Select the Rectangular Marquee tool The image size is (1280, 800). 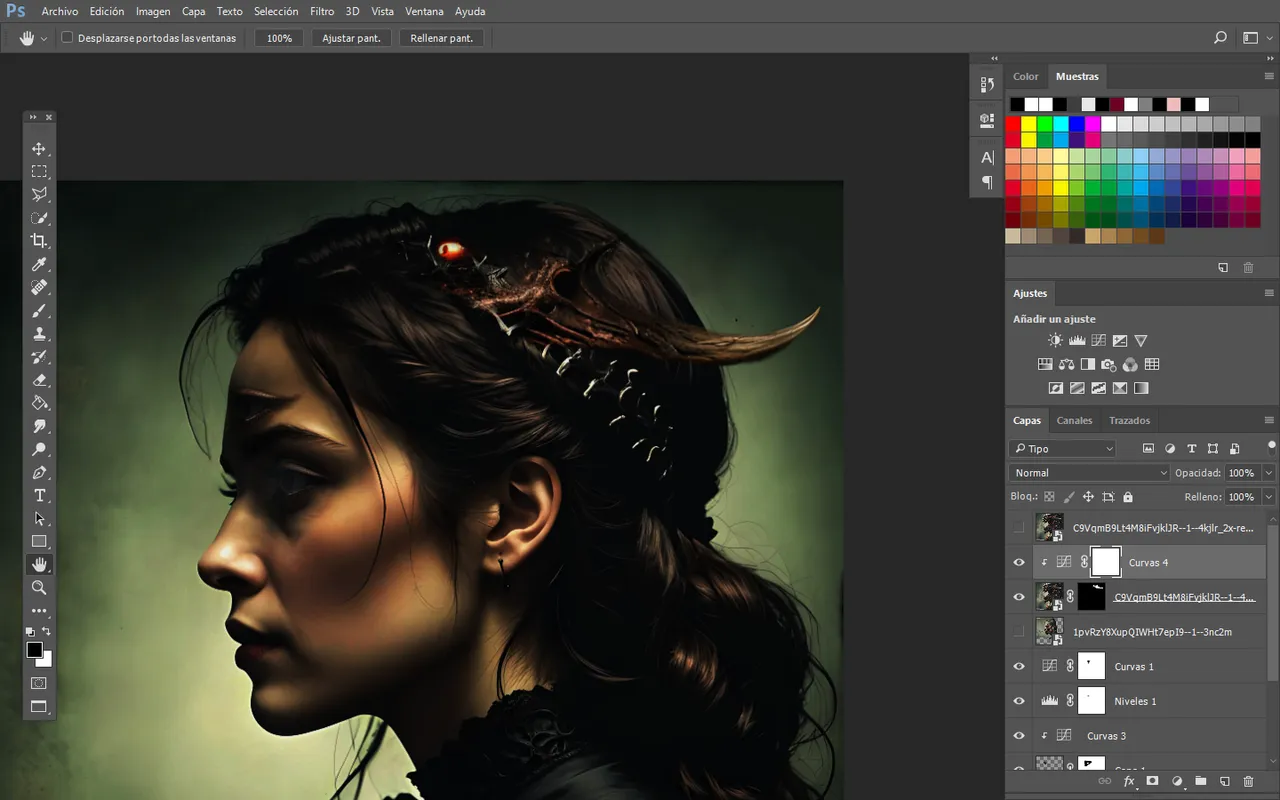[39, 172]
